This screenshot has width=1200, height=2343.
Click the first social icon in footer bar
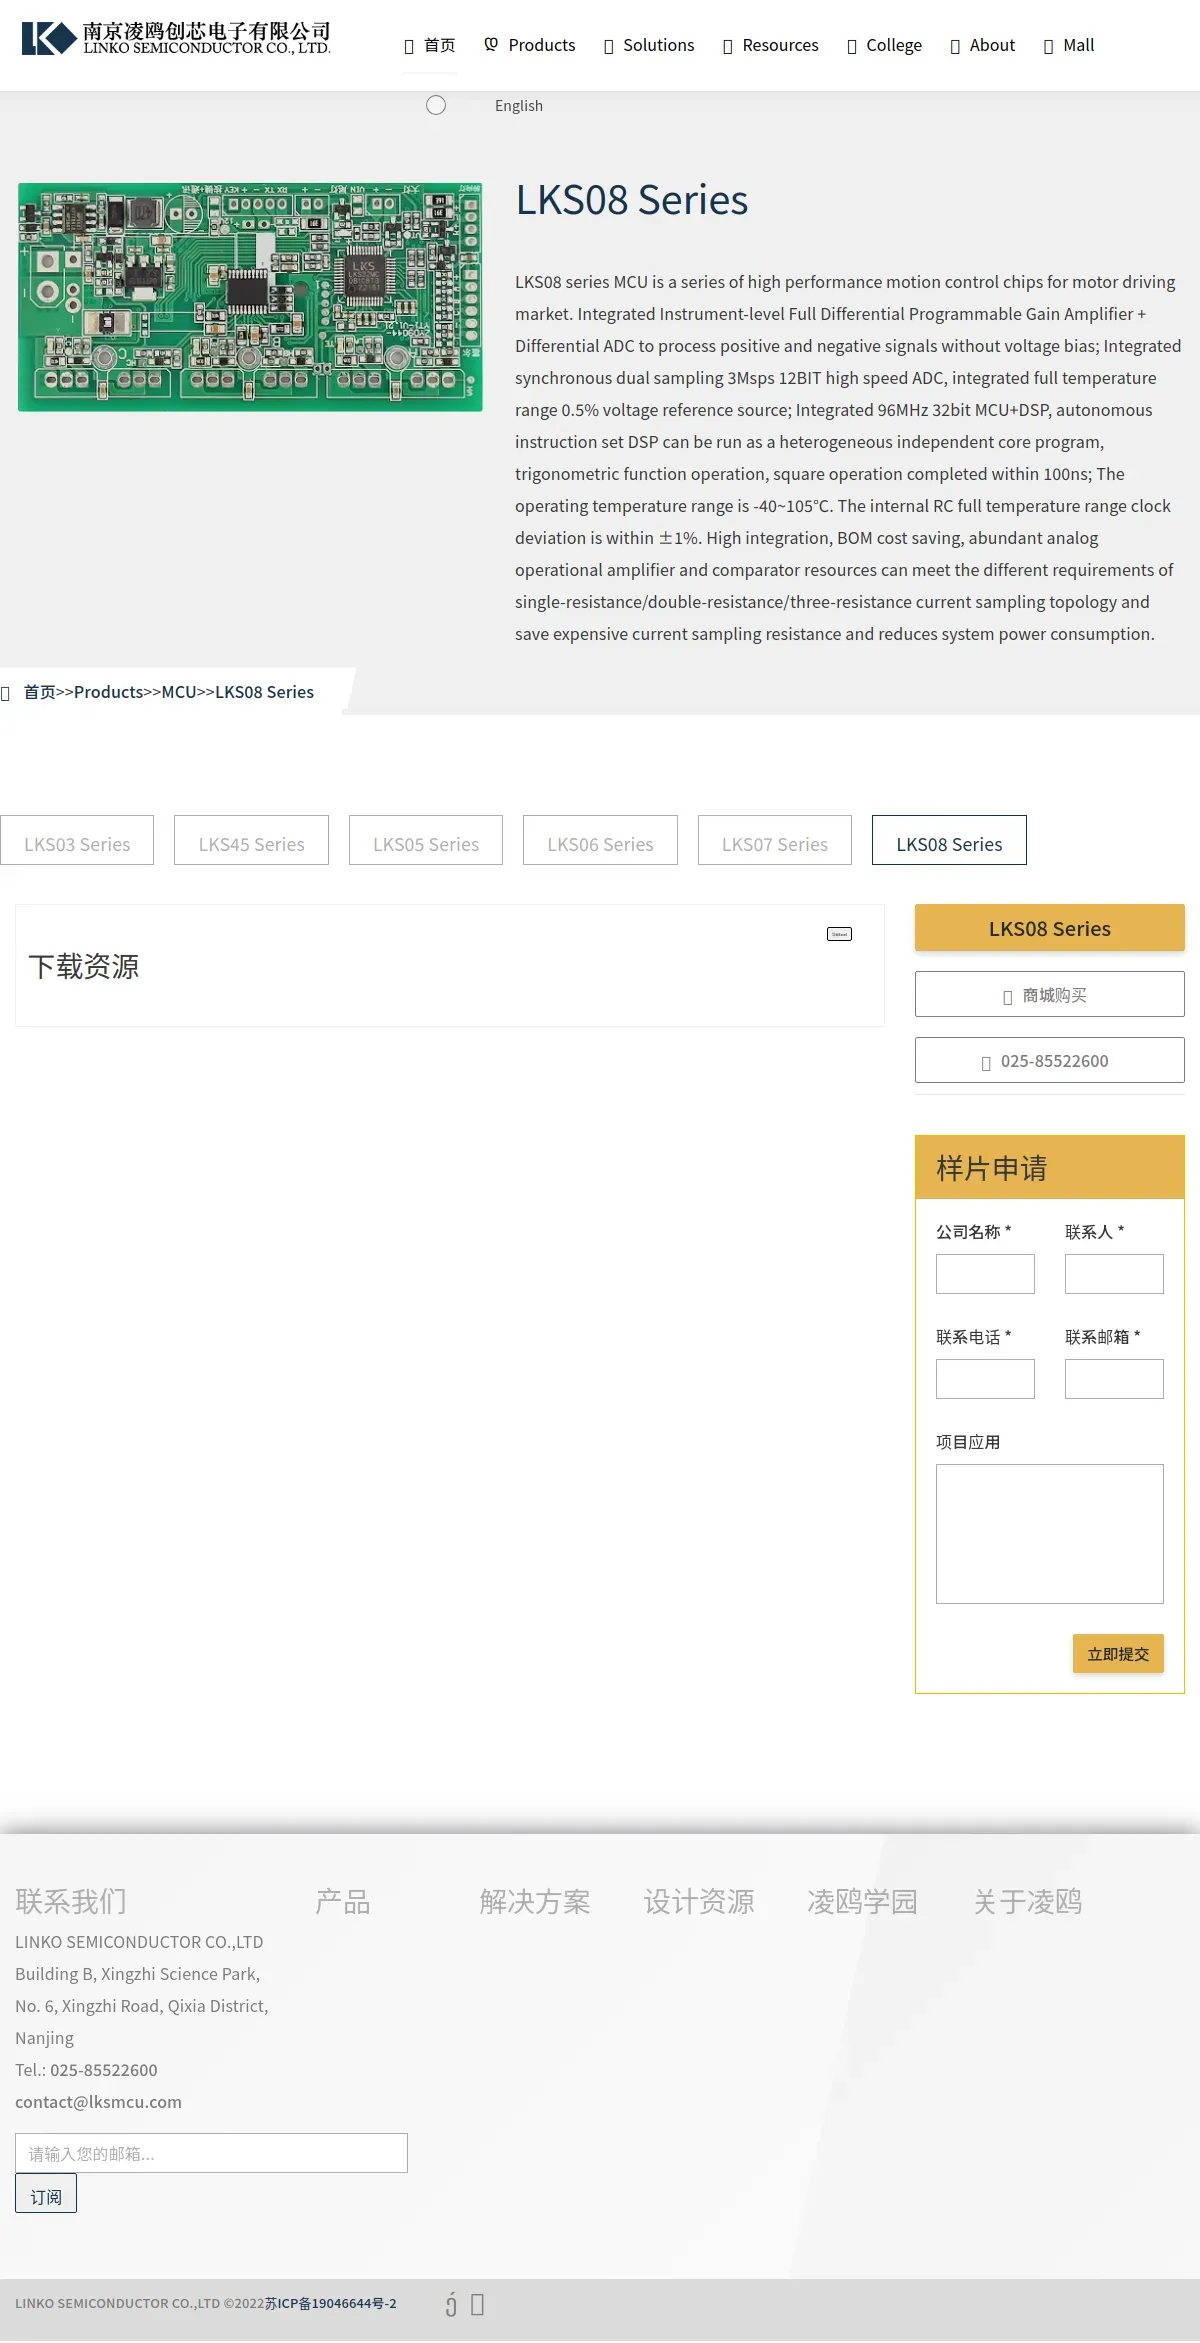pos(451,2304)
